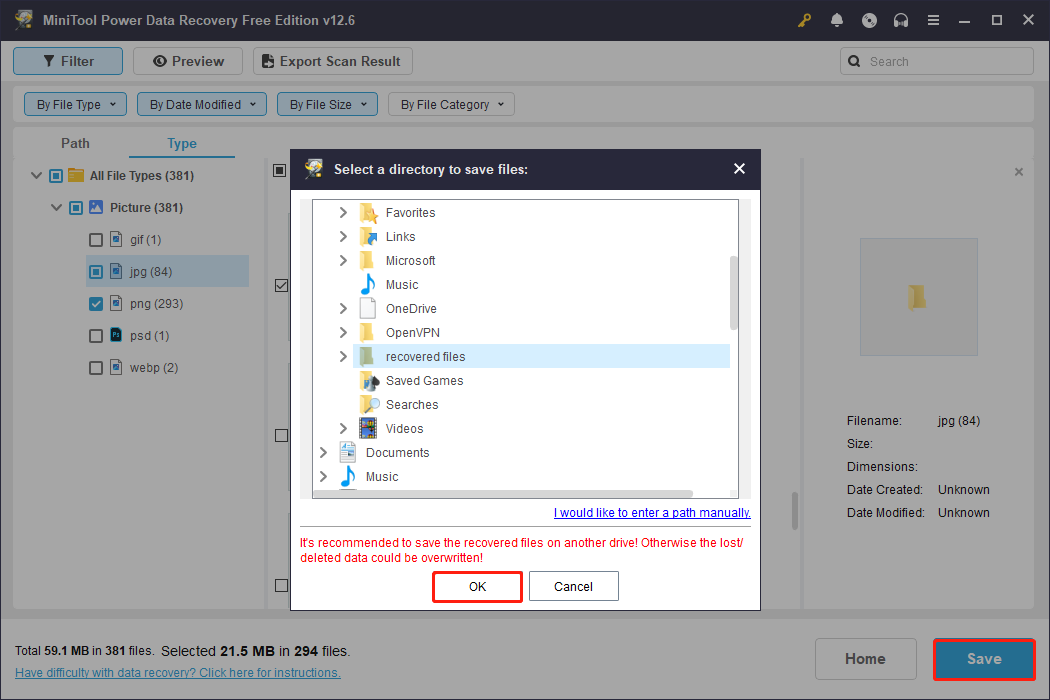Open the hamburger menu in the title bar
This screenshot has width=1050, height=700.
pos(933,19)
